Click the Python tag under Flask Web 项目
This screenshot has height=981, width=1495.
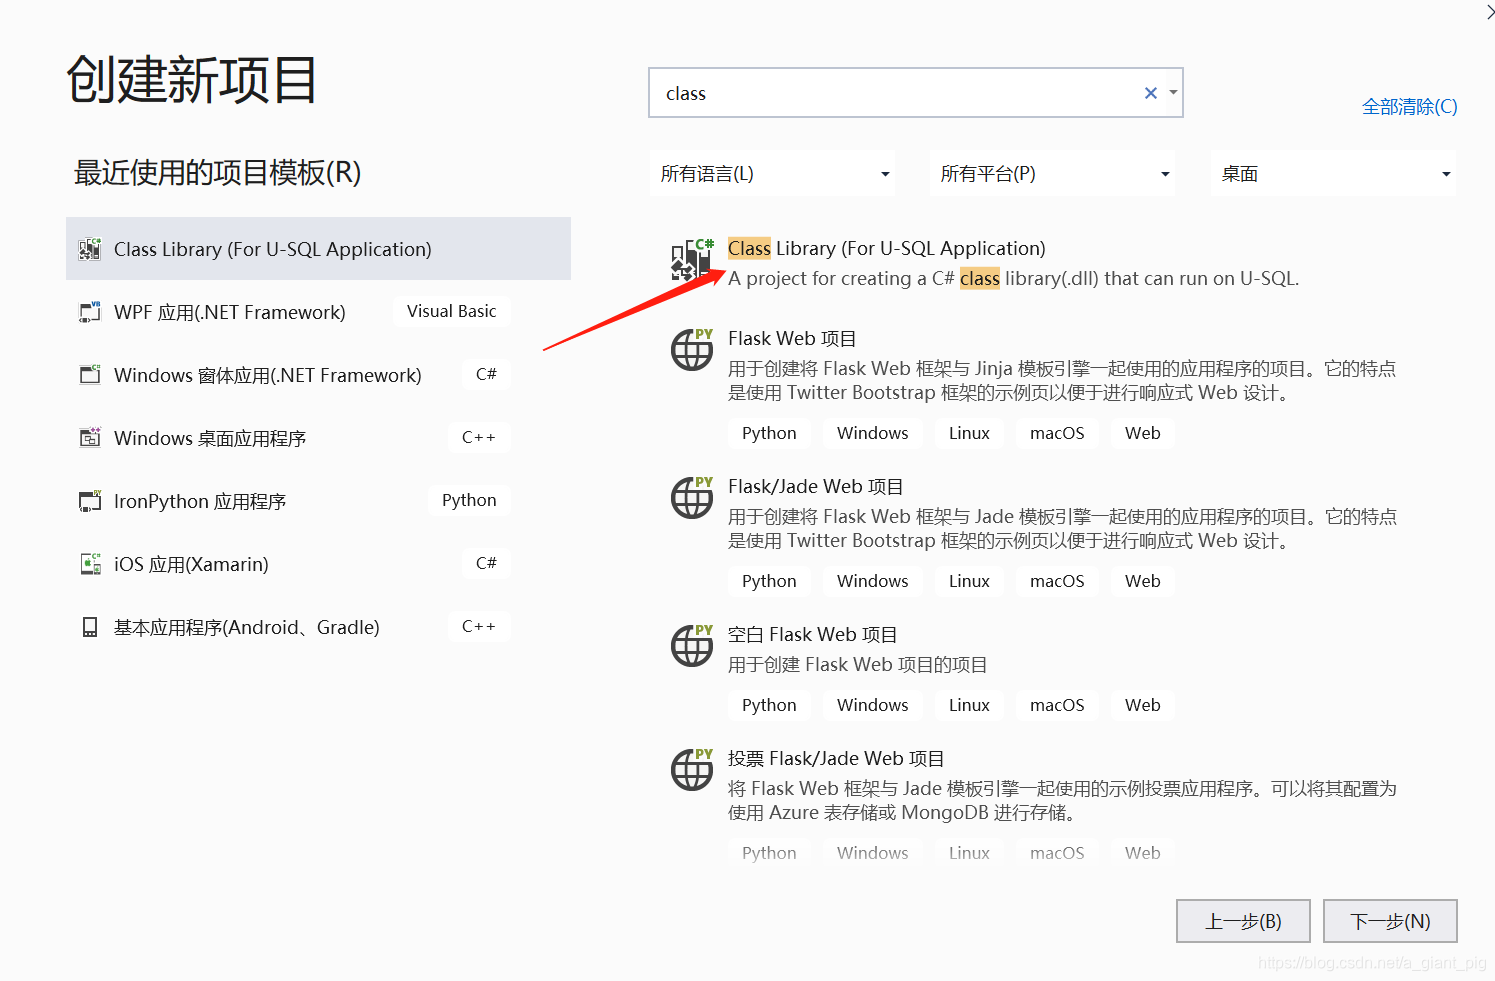tap(769, 432)
